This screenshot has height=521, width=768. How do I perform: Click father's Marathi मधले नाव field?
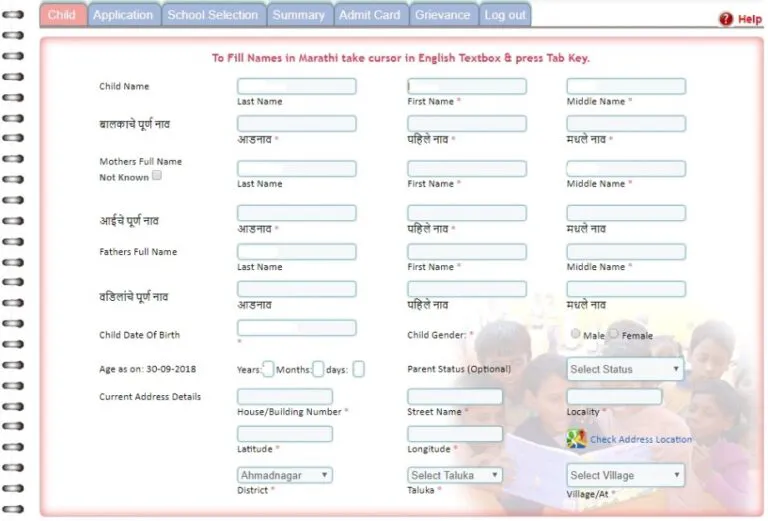click(x=626, y=289)
